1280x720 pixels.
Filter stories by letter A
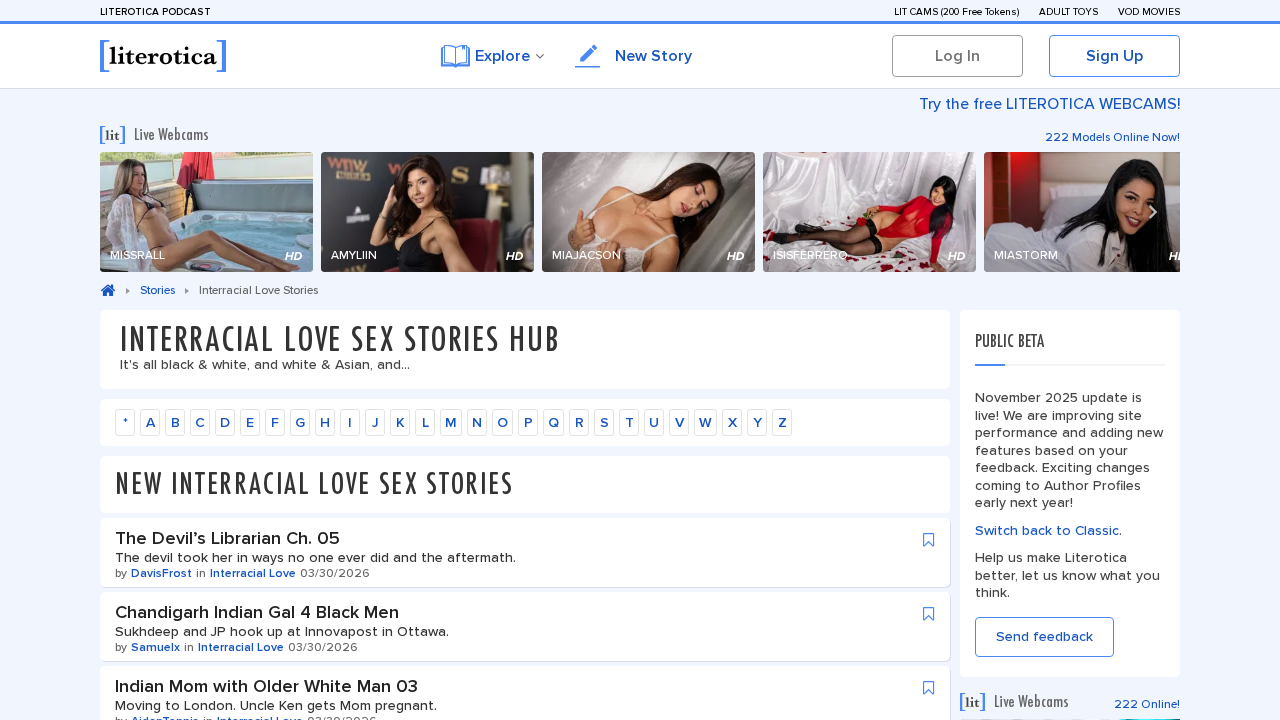(150, 422)
